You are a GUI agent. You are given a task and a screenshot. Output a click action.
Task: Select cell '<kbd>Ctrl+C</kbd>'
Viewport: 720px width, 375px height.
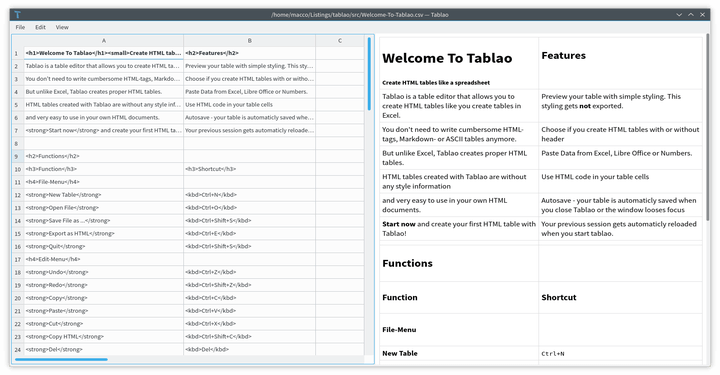point(249,298)
